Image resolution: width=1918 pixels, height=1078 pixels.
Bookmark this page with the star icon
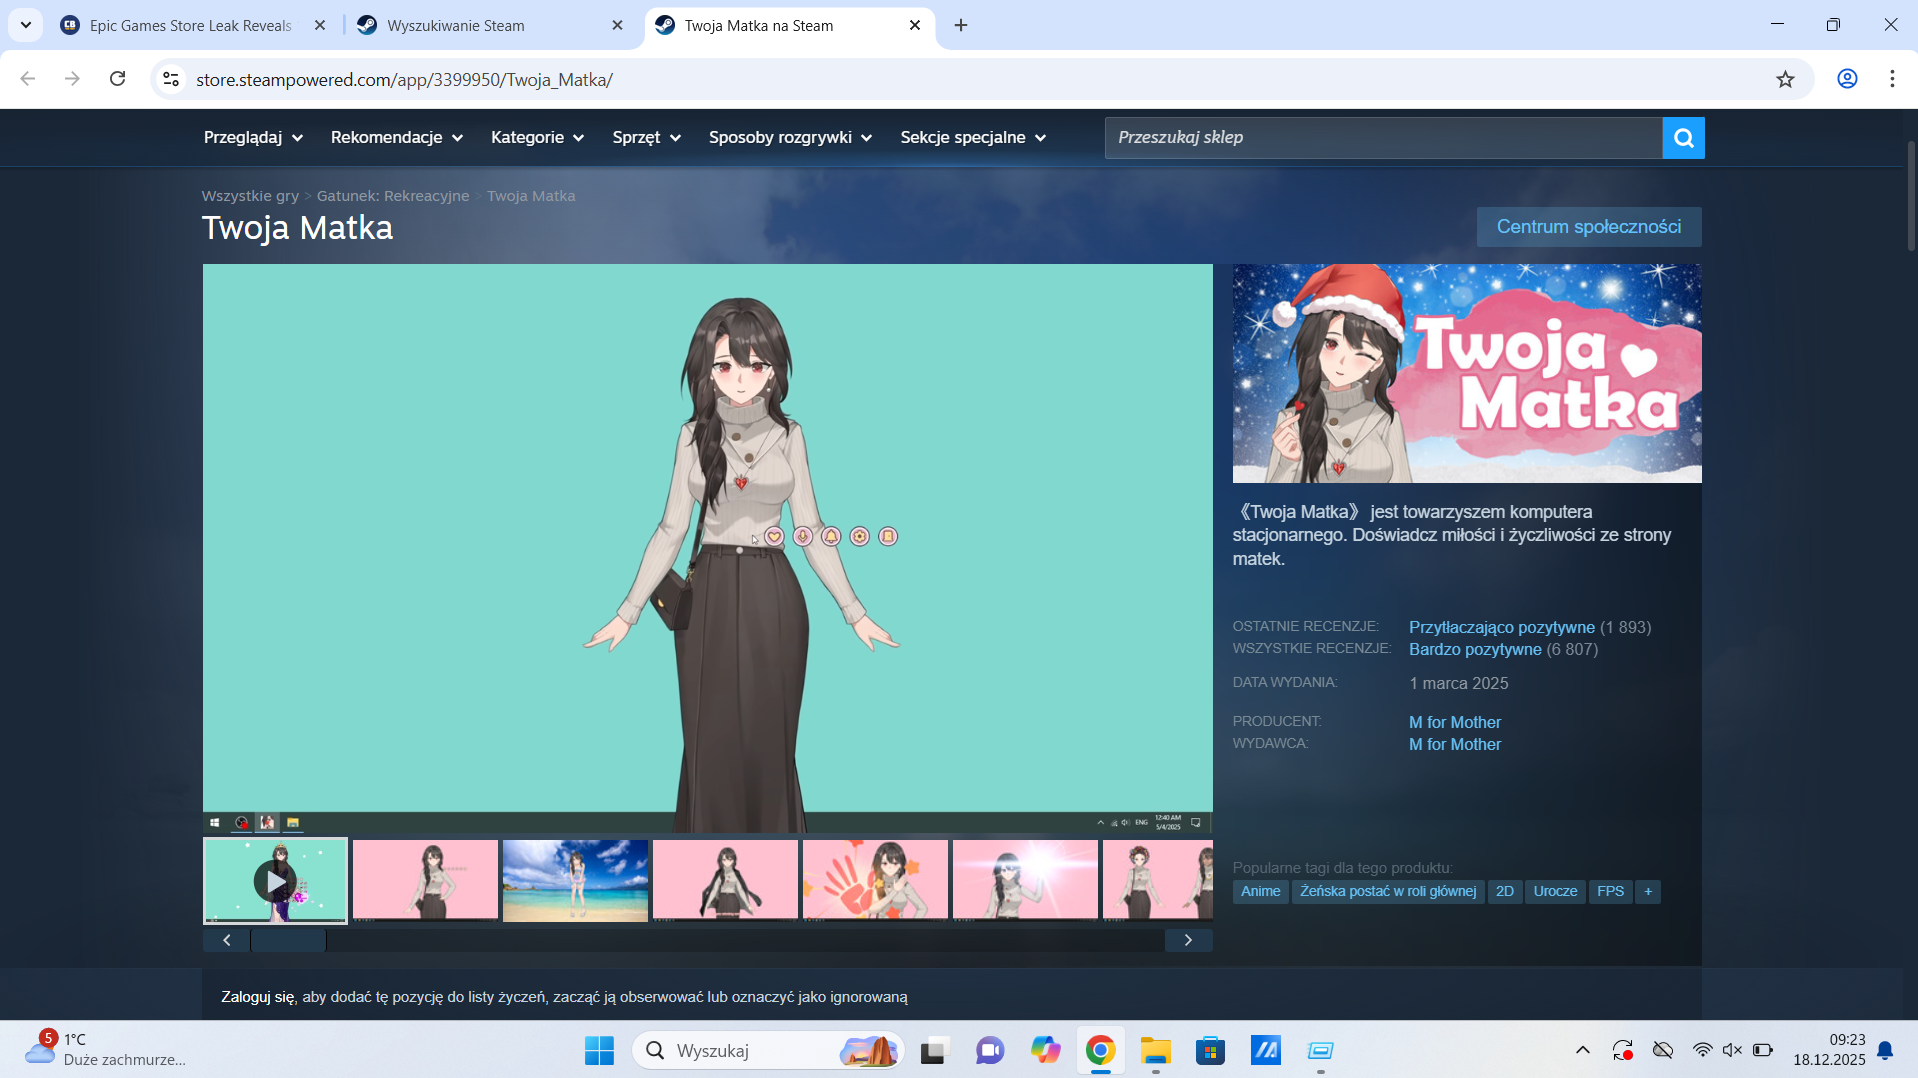[1785, 80]
